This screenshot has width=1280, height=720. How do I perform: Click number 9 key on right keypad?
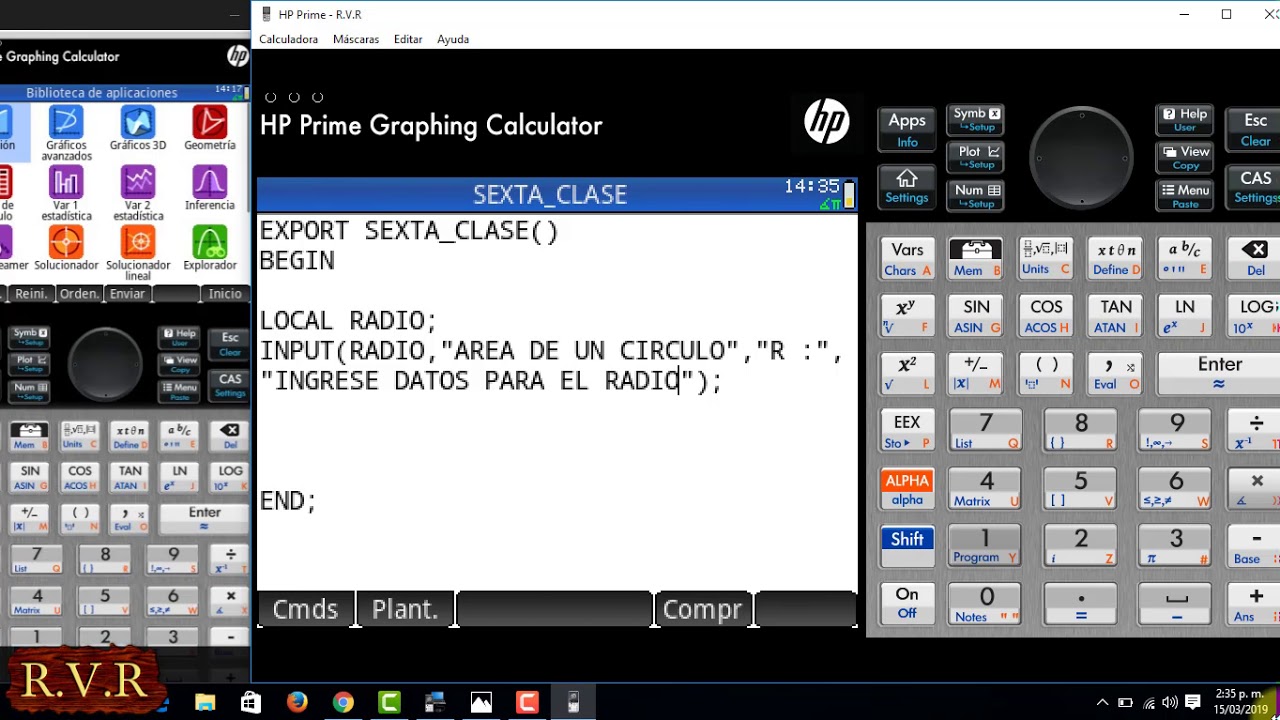pyautogui.click(x=1176, y=431)
